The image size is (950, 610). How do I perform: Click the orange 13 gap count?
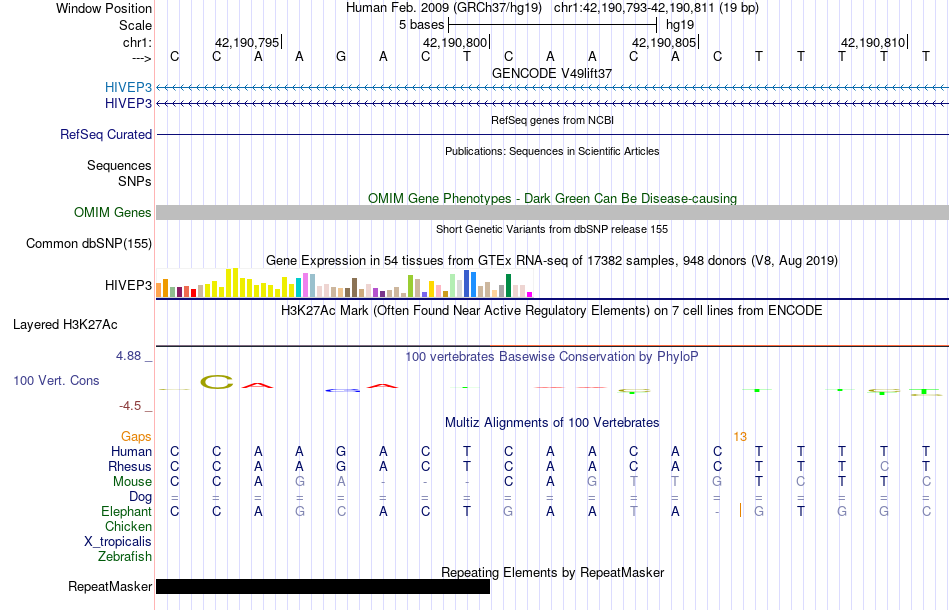click(x=740, y=437)
